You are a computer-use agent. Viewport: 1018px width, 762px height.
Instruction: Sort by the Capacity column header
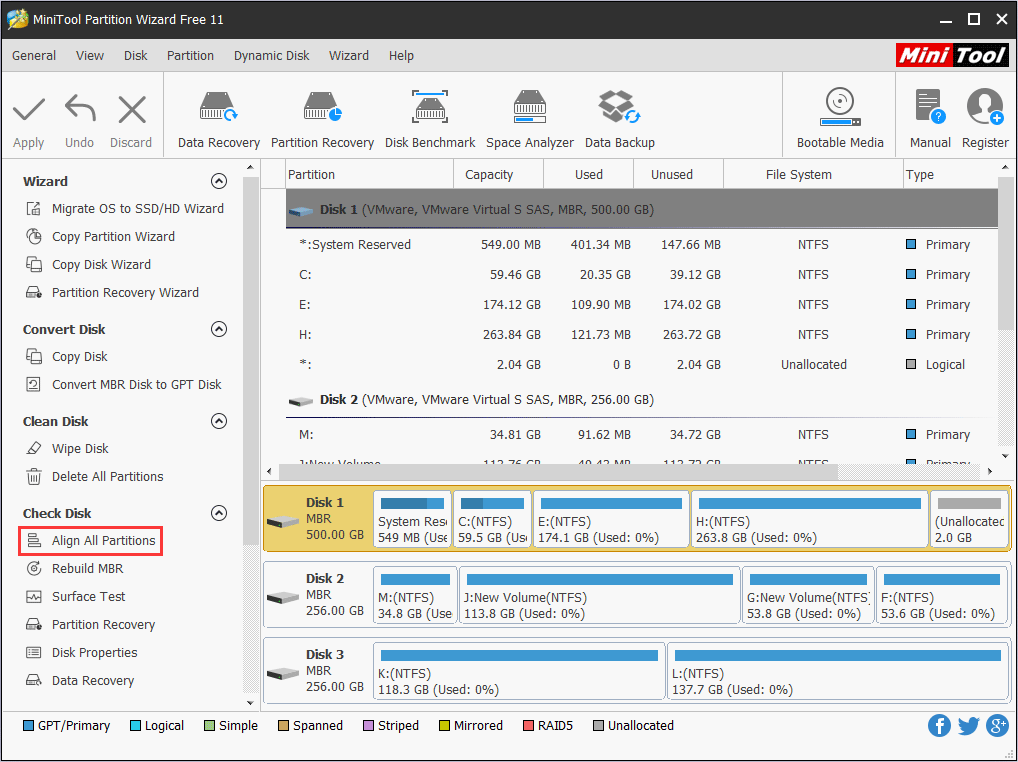point(498,175)
